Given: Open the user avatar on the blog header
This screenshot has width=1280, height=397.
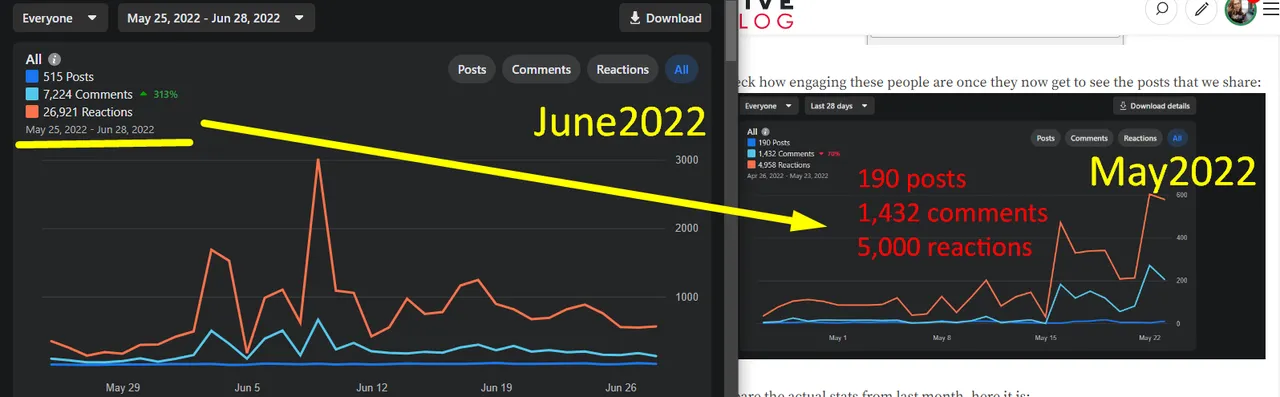Looking at the screenshot, I should coord(1240,10).
